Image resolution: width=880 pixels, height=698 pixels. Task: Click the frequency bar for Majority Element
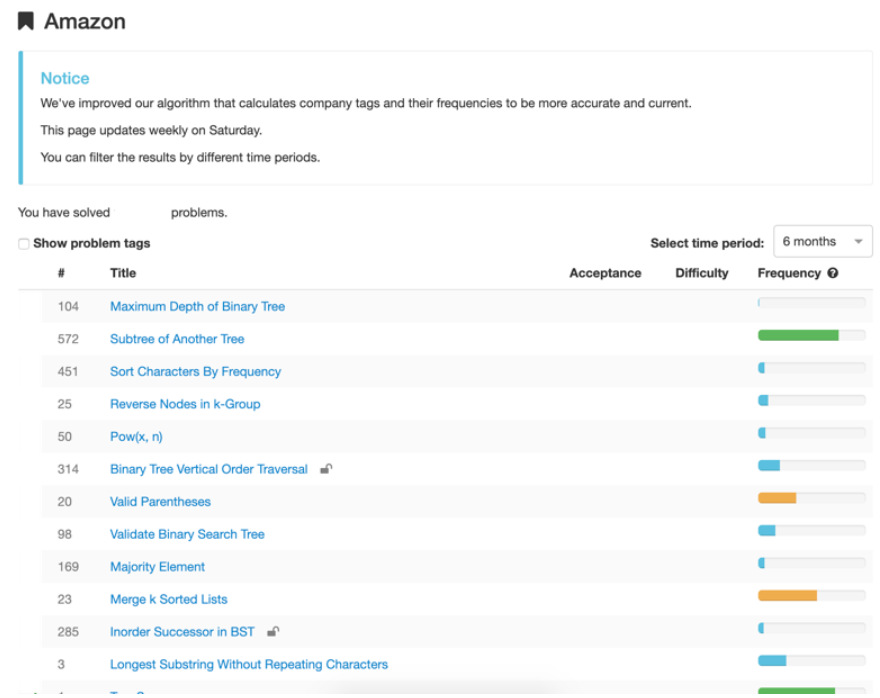(812, 563)
